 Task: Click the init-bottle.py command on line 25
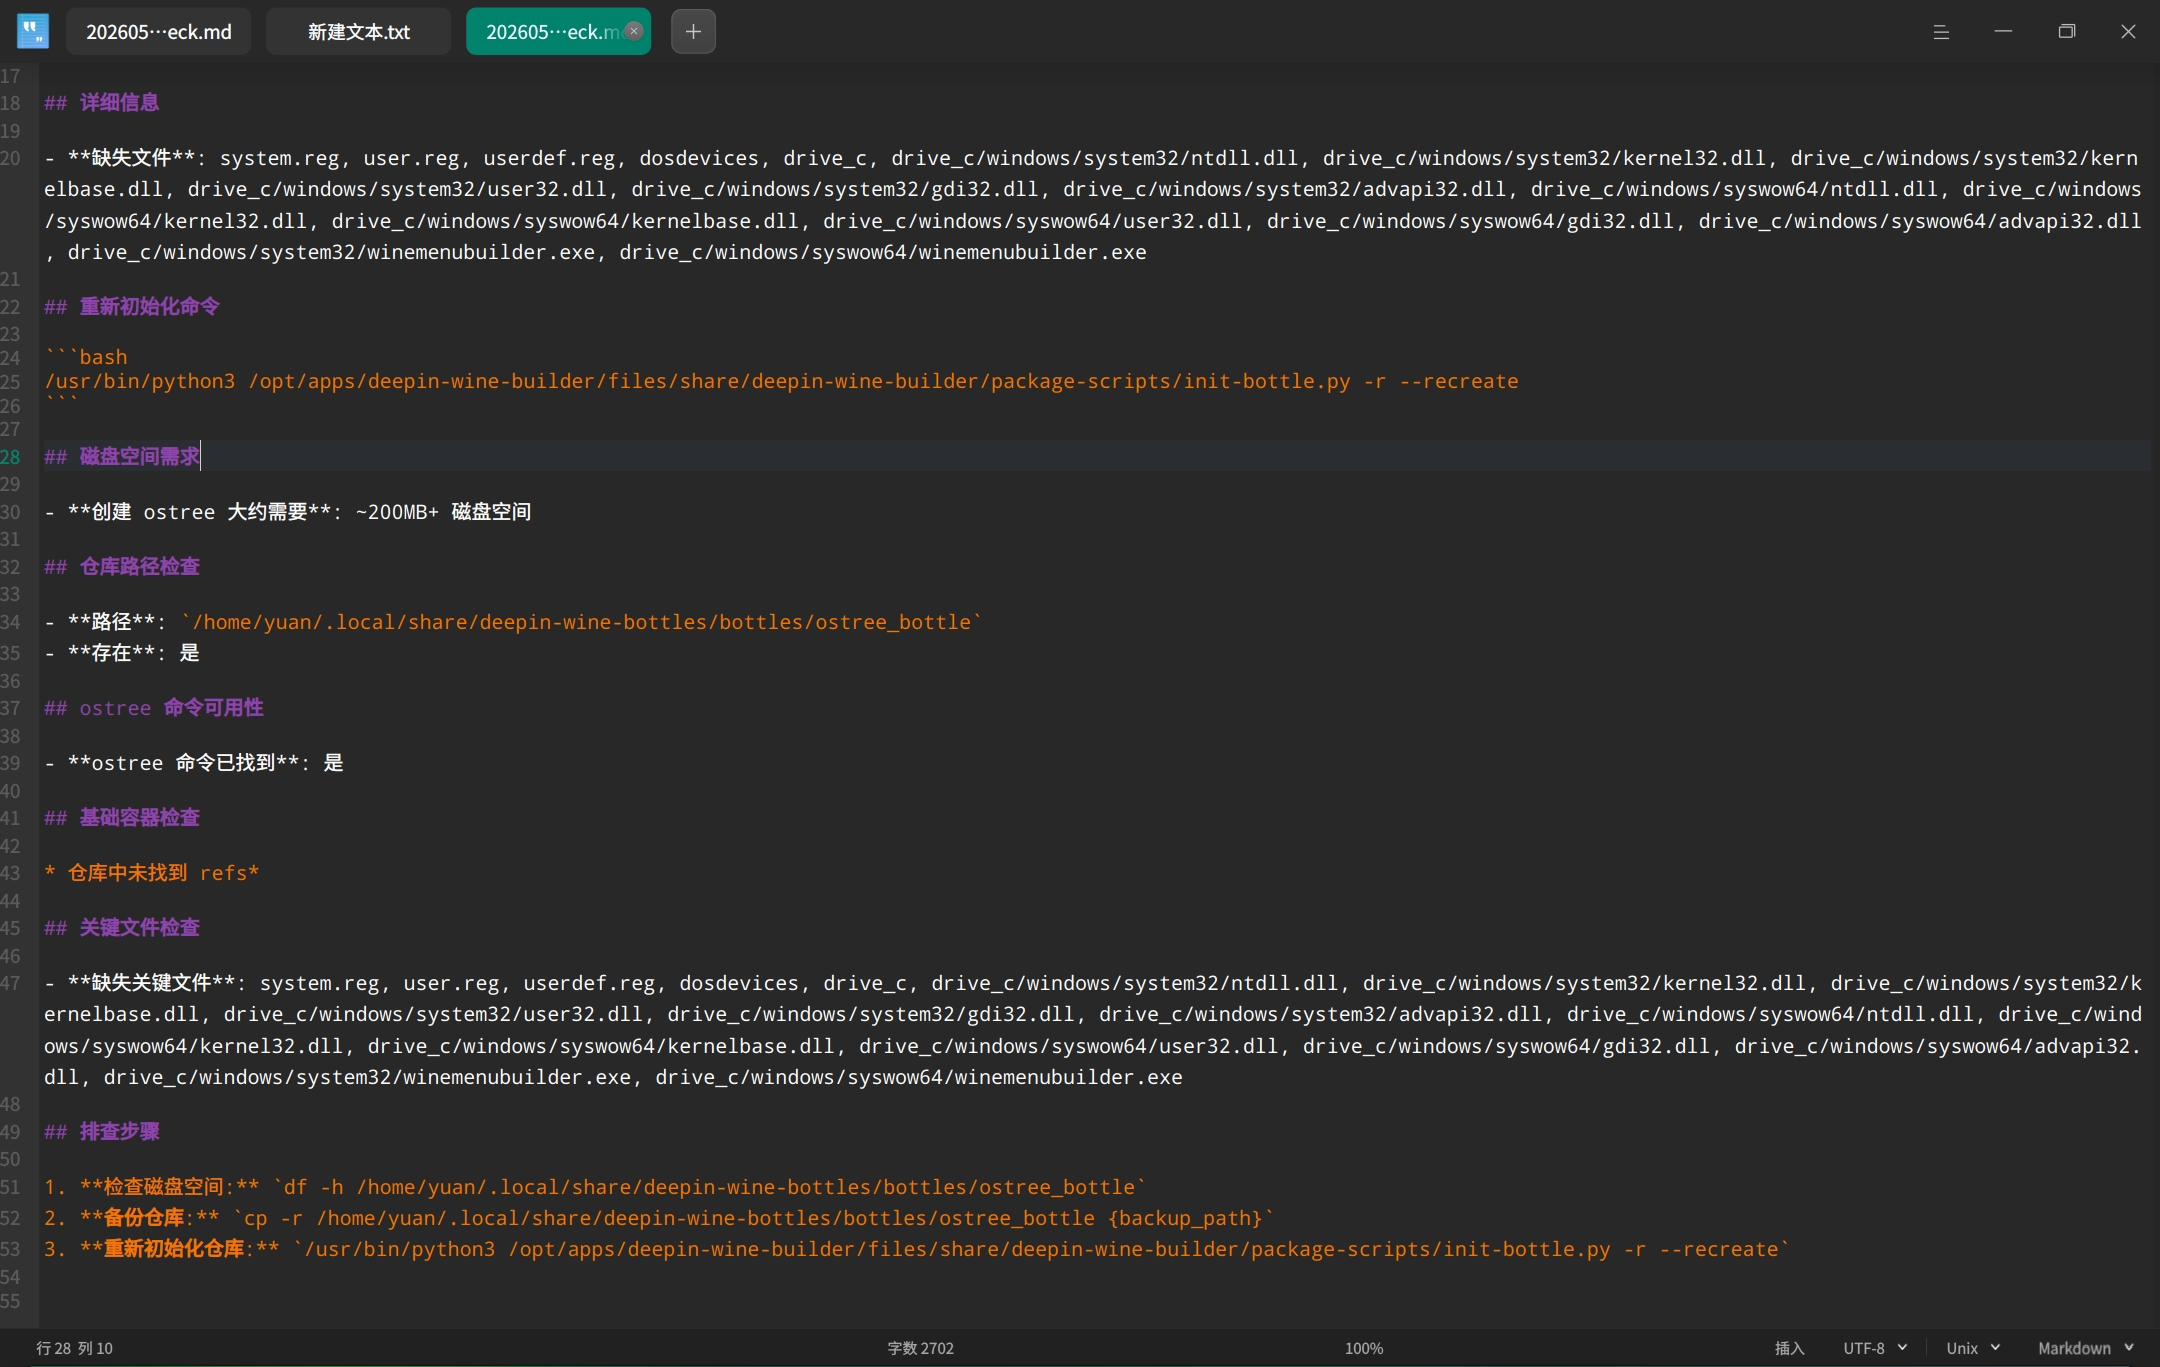[781, 381]
